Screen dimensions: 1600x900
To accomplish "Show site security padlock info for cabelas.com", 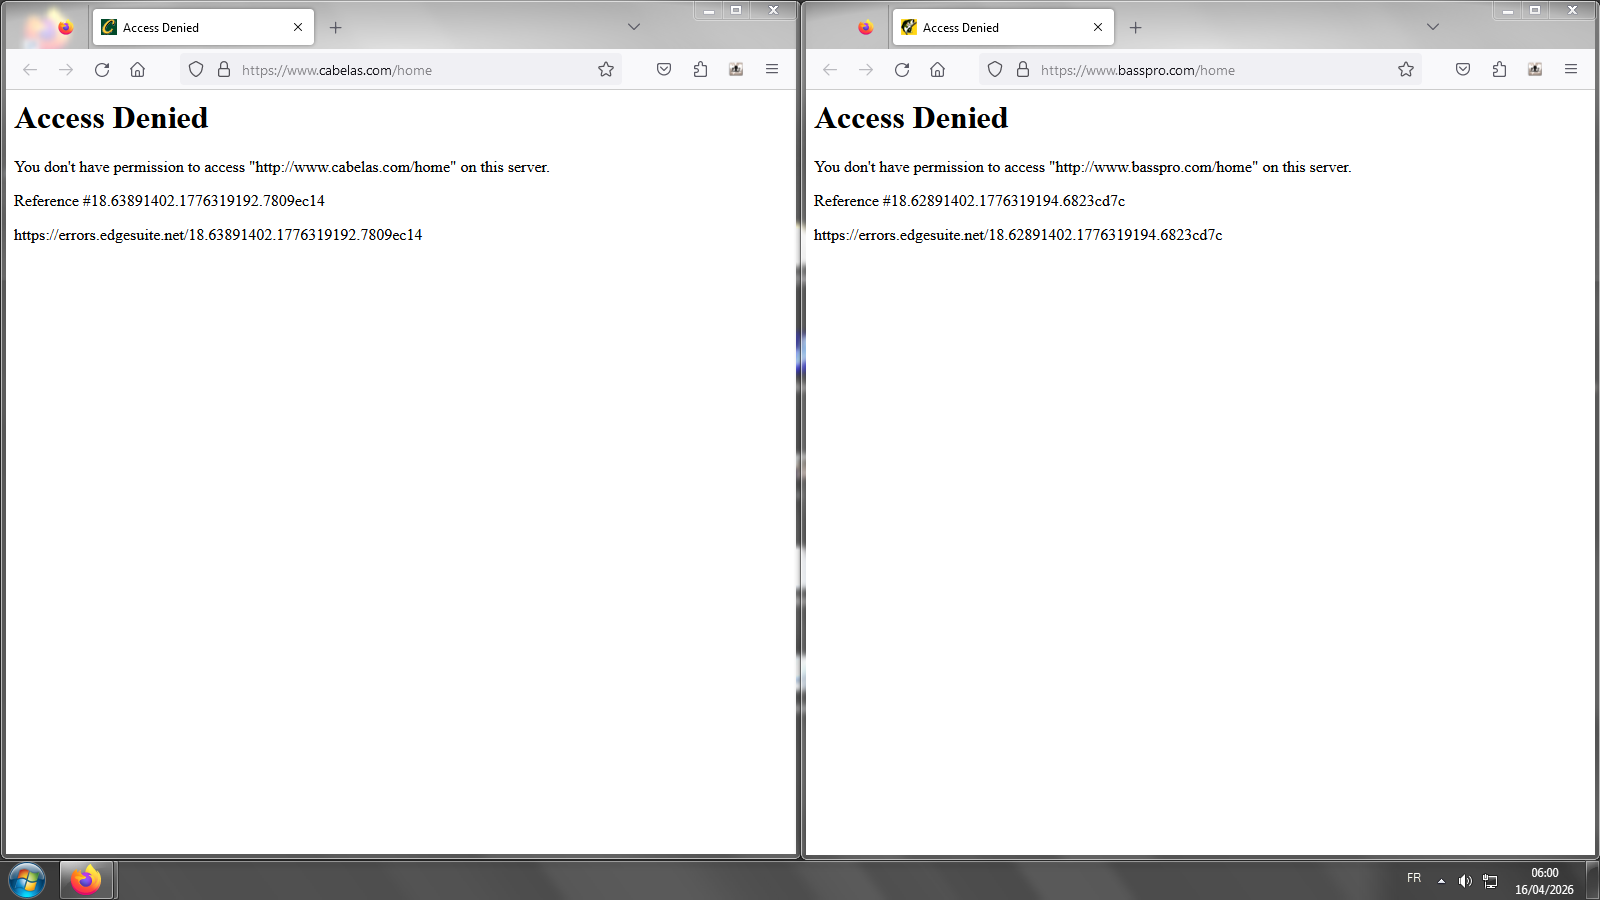I will coord(224,70).
